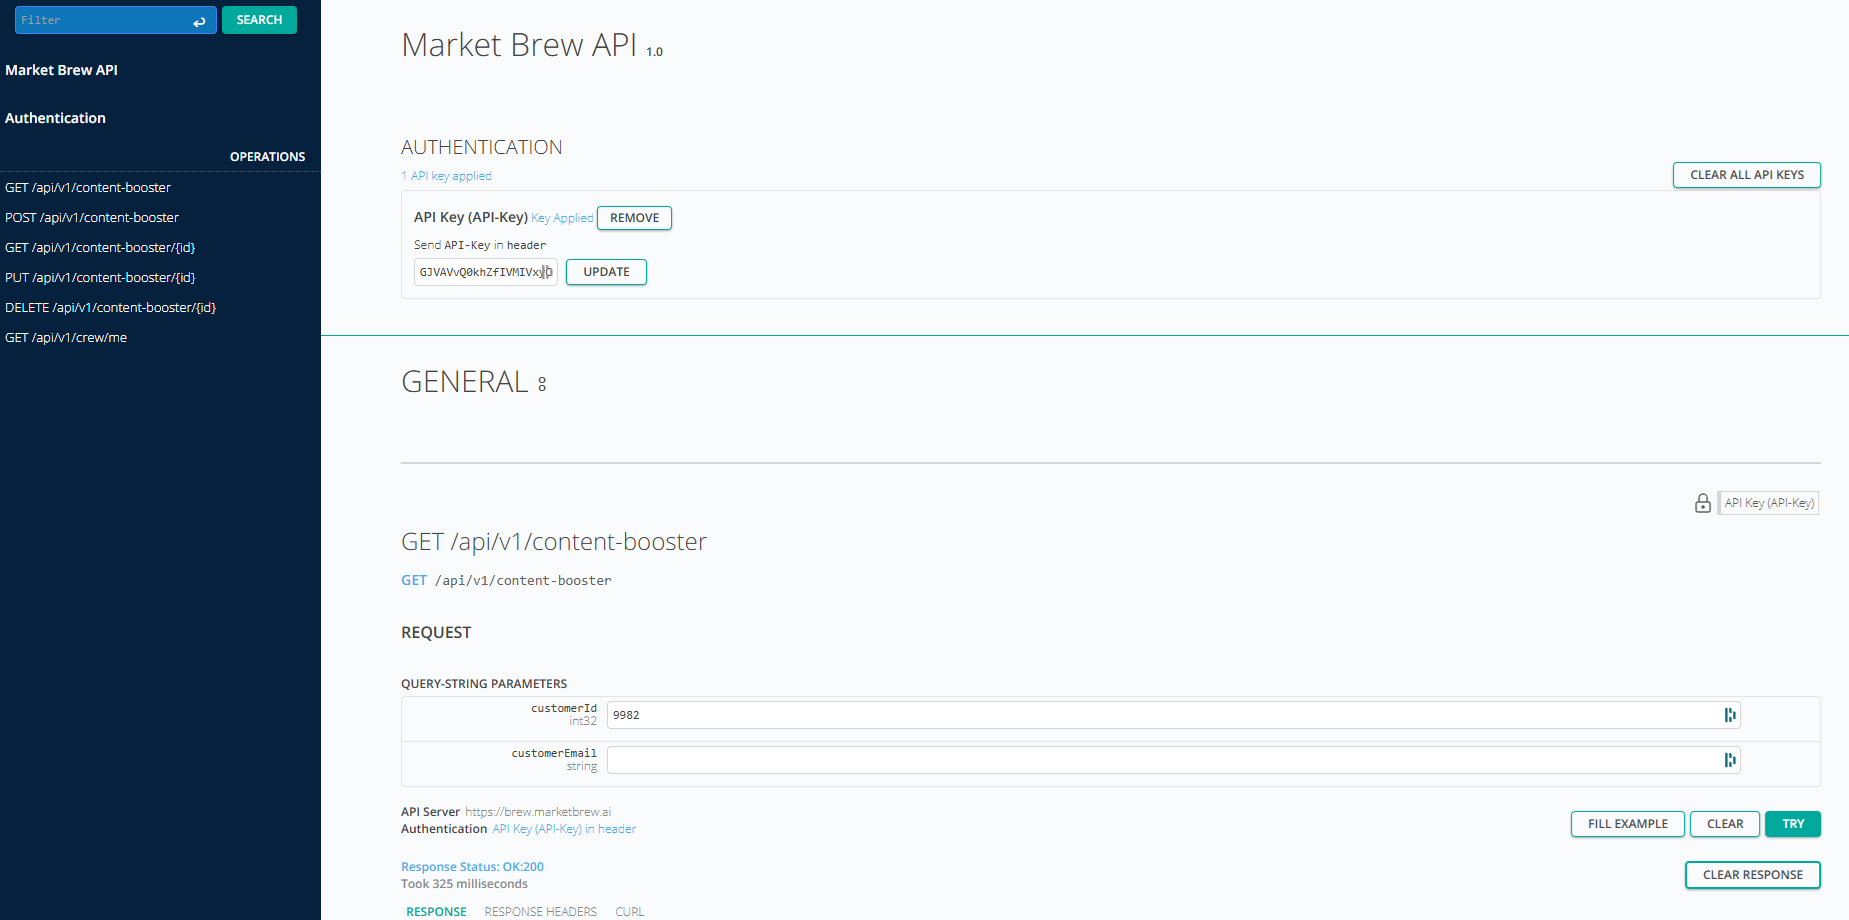Click the customerEmail input field
Image resolution: width=1849 pixels, height=920 pixels.
click(1173, 760)
